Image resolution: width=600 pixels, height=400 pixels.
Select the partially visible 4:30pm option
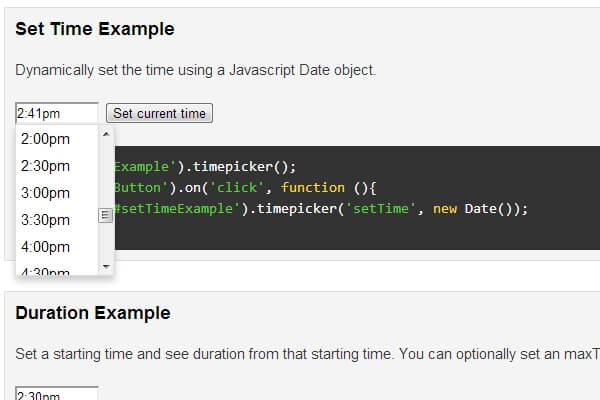point(46,271)
